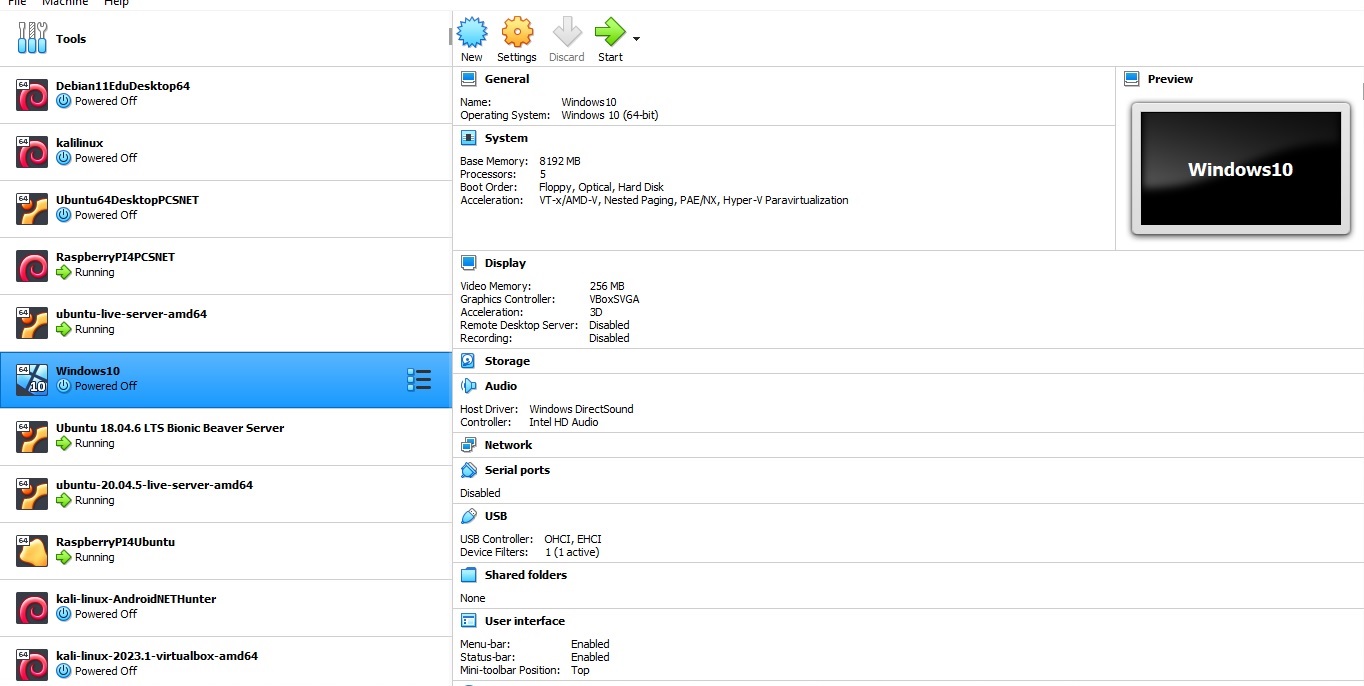Select the ubuntu-live-server-amd64 machine name
Screen dimensions: 1364x686
tap(132, 314)
